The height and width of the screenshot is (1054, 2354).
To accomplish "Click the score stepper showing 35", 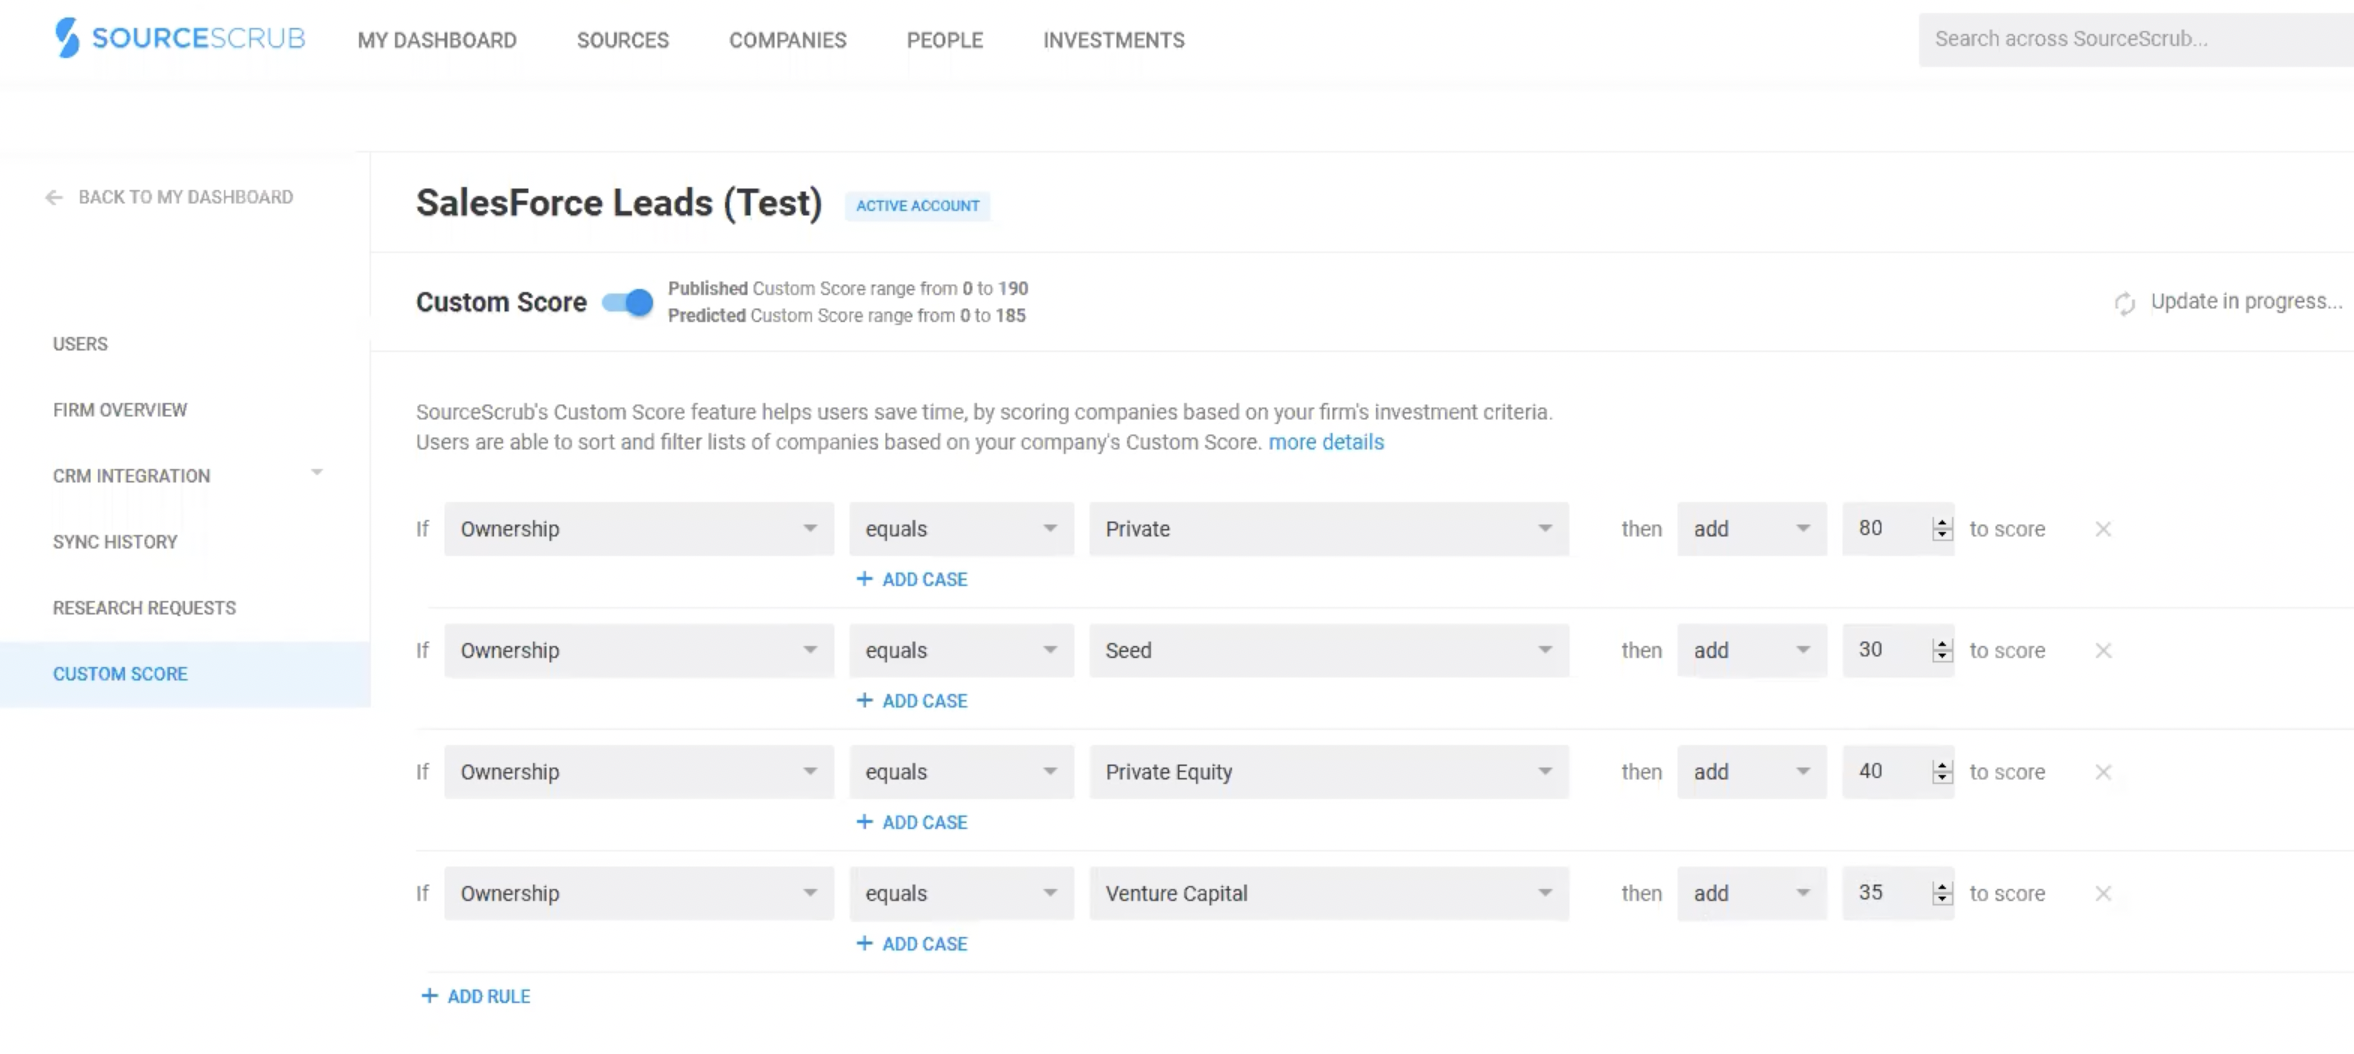I will tap(1942, 894).
